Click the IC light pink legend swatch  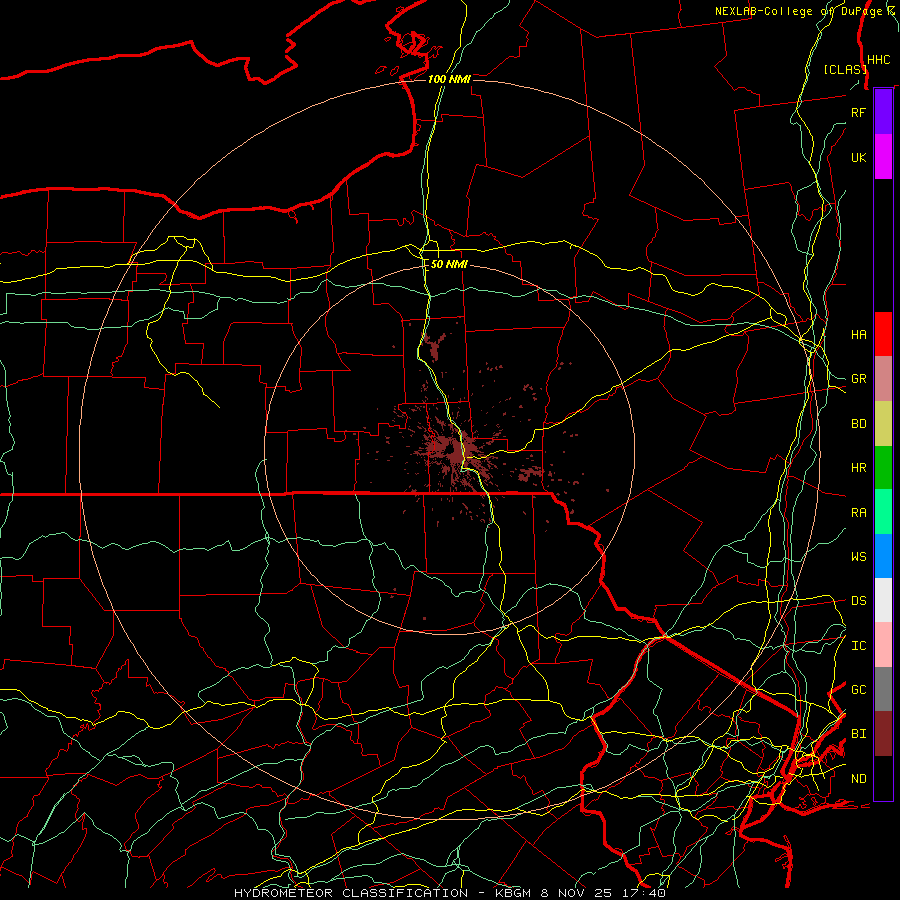click(x=883, y=645)
